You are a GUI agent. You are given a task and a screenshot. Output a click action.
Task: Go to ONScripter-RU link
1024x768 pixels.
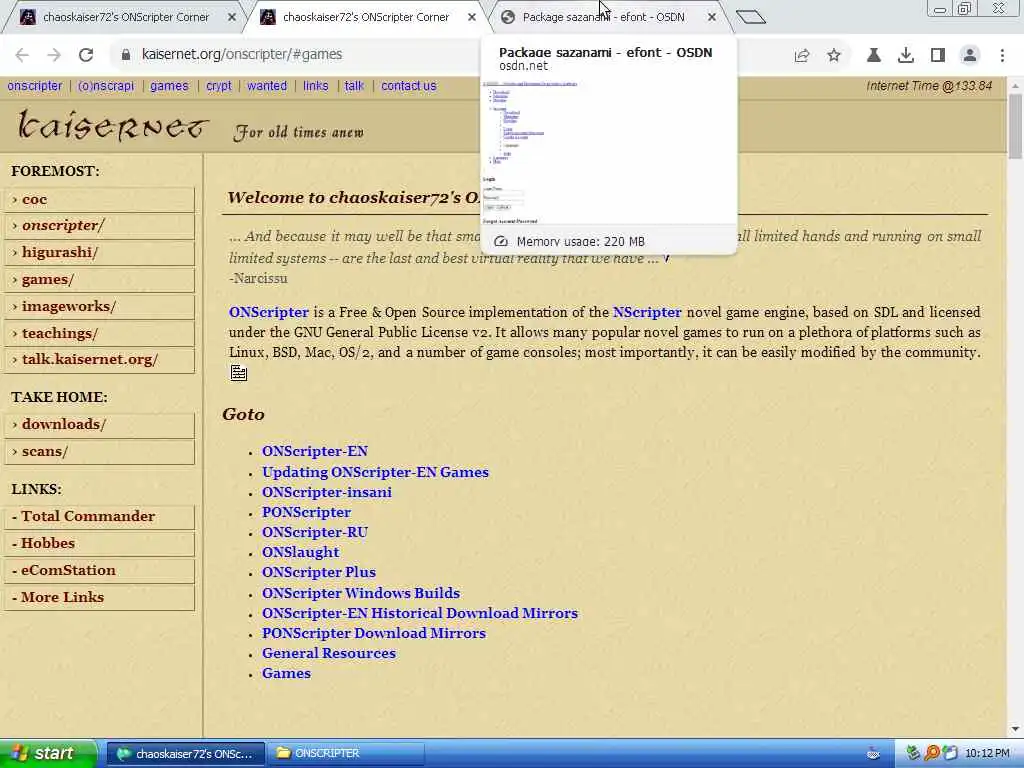pos(315,532)
